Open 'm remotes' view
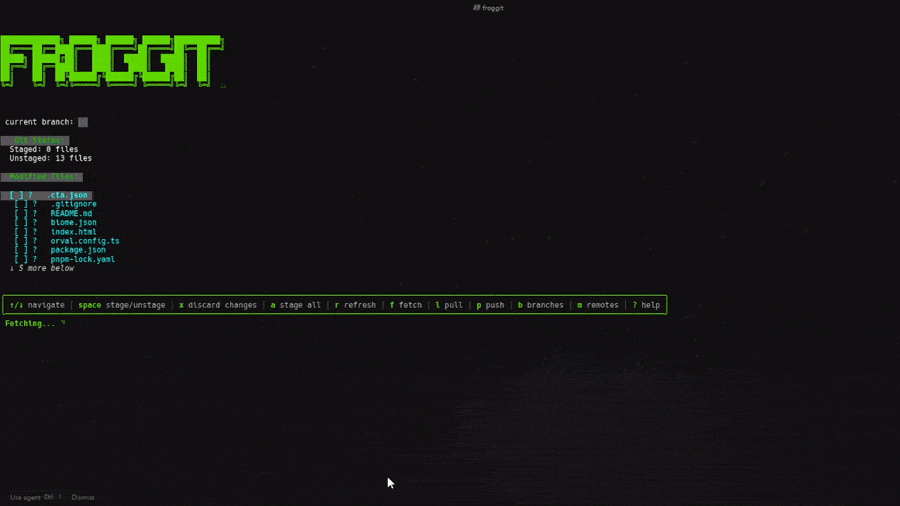The height and width of the screenshot is (506, 900). point(598,305)
